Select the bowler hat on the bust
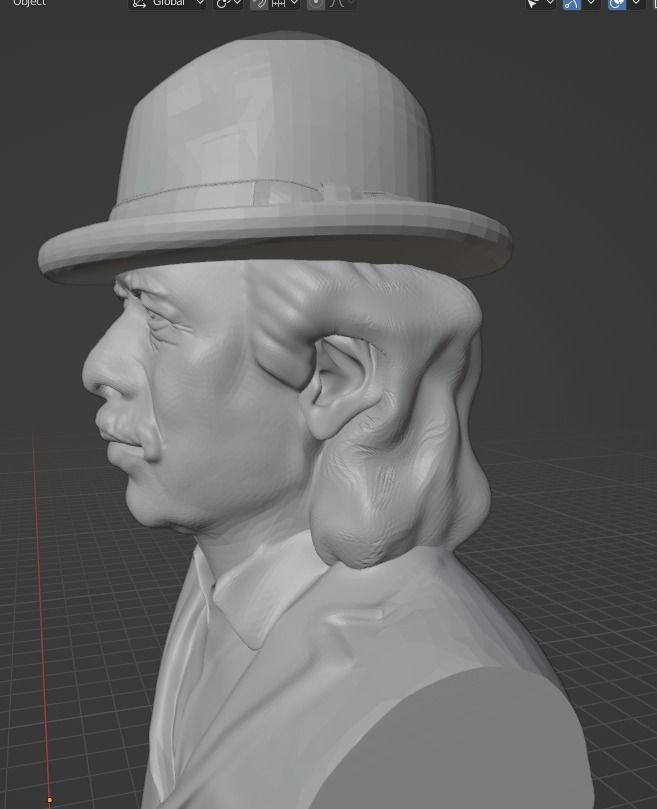This screenshot has width=657, height=809. coord(275,155)
